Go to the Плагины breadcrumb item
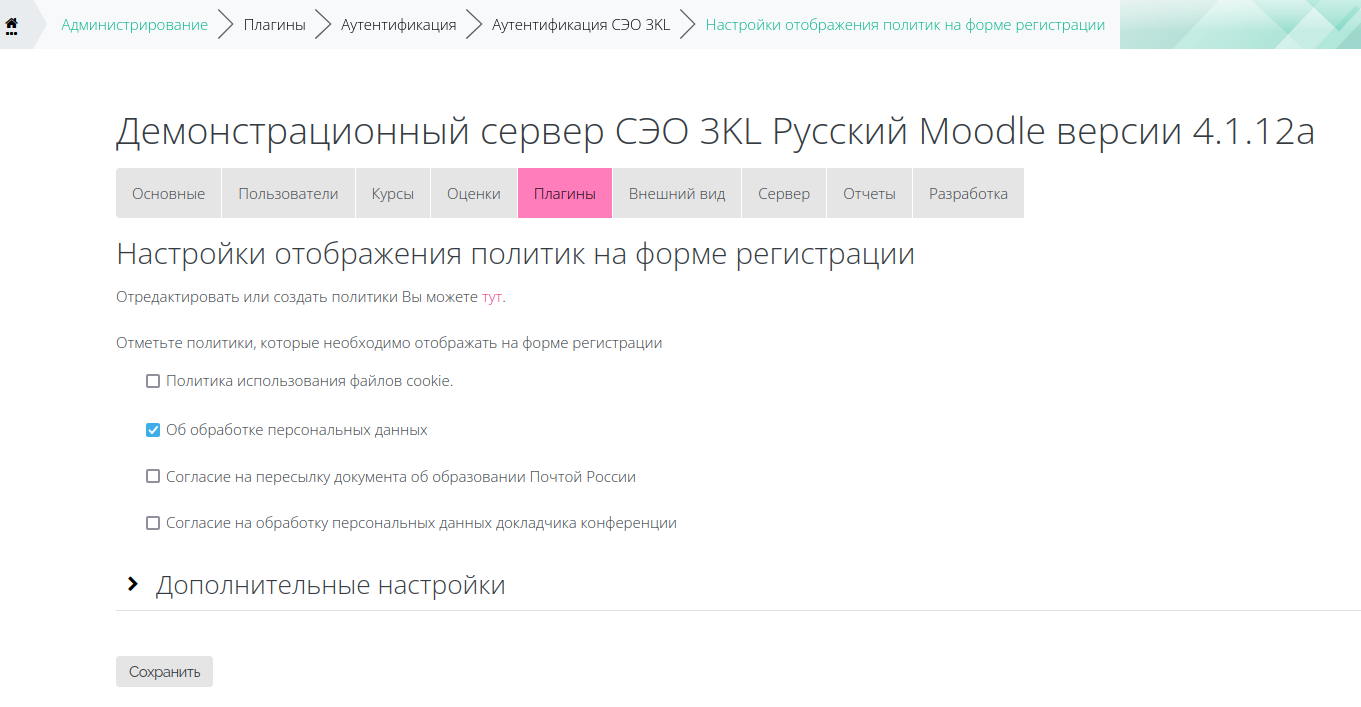 click(x=275, y=25)
